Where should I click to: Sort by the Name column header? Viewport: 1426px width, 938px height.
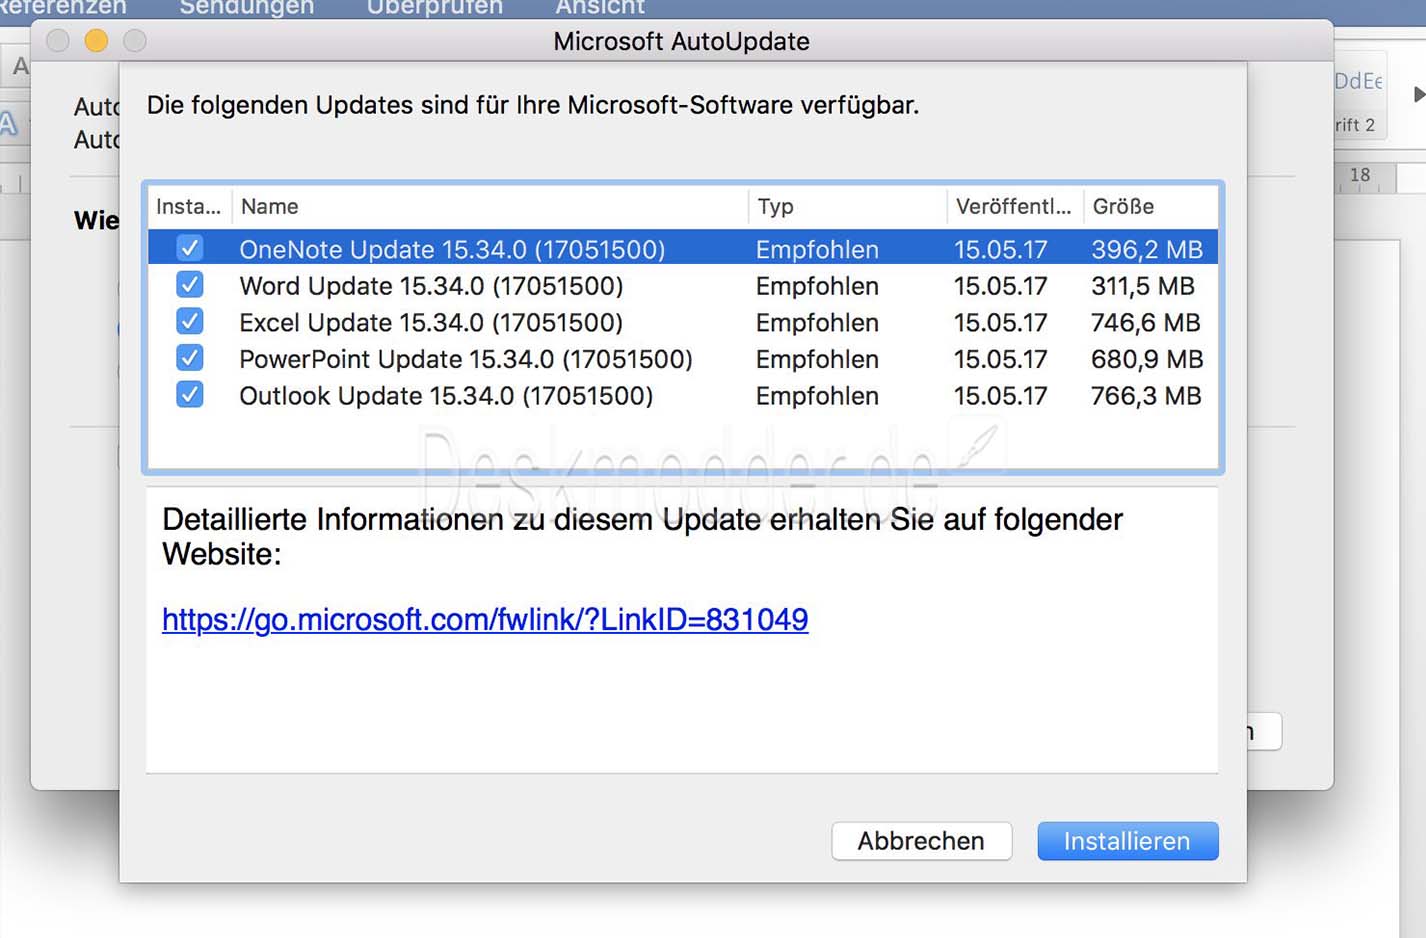click(x=490, y=206)
